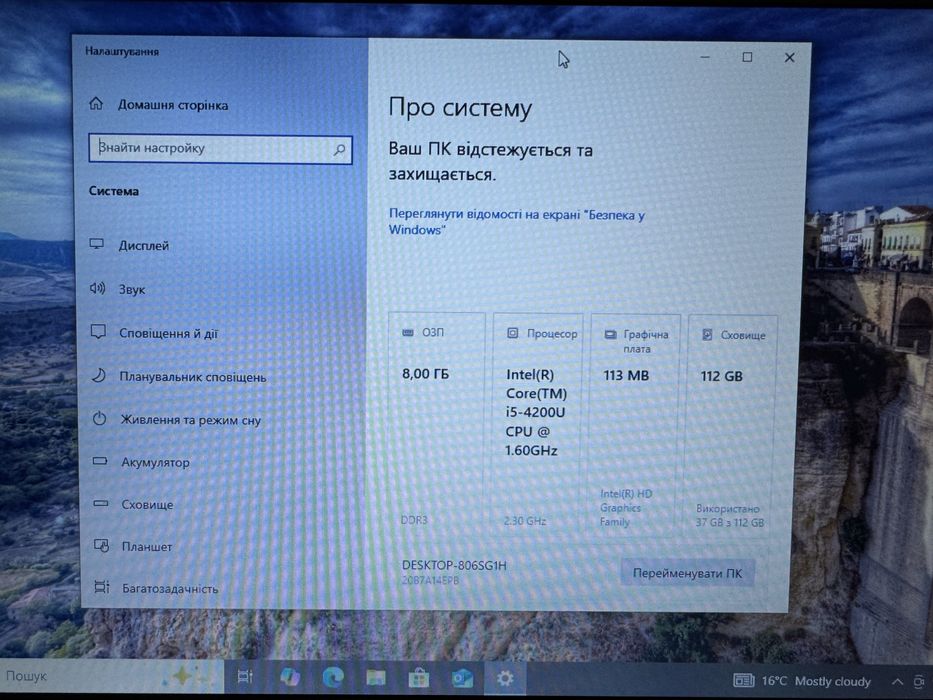933x700 pixels.
Task: Open Сповіщення й дії settings
Action: (169, 333)
